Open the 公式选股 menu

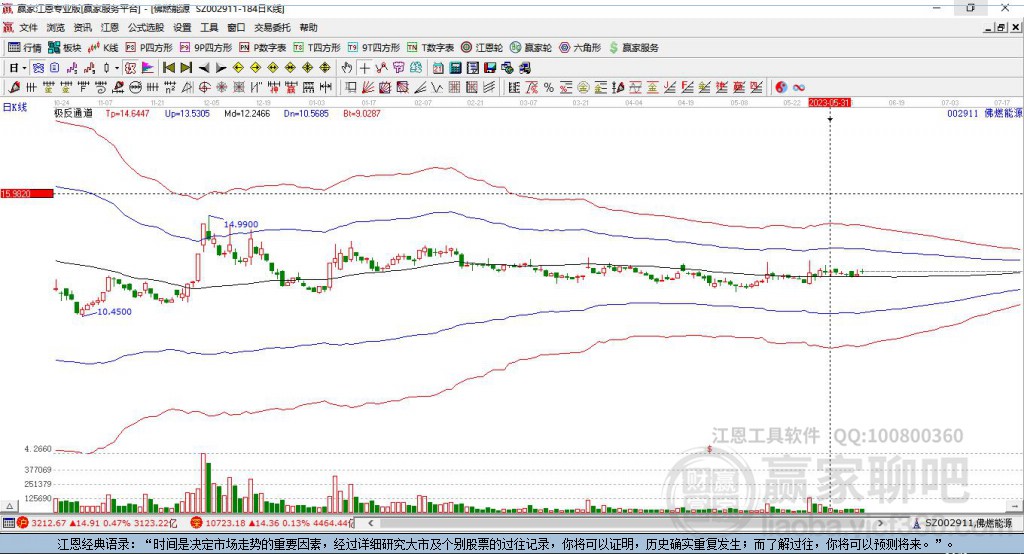146,27
